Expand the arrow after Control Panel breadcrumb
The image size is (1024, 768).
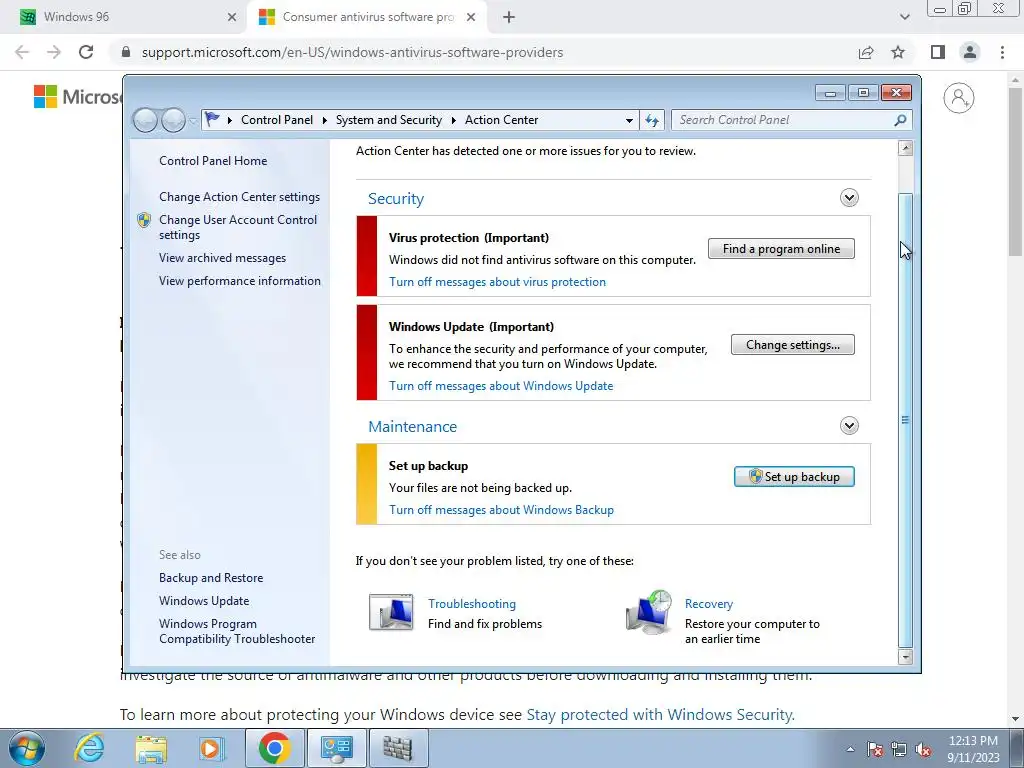click(x=325, y=120)
